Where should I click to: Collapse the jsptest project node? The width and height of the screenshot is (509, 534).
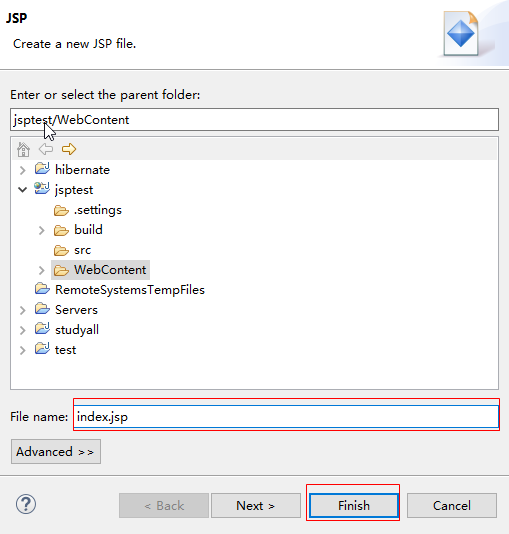click(22, 190)
